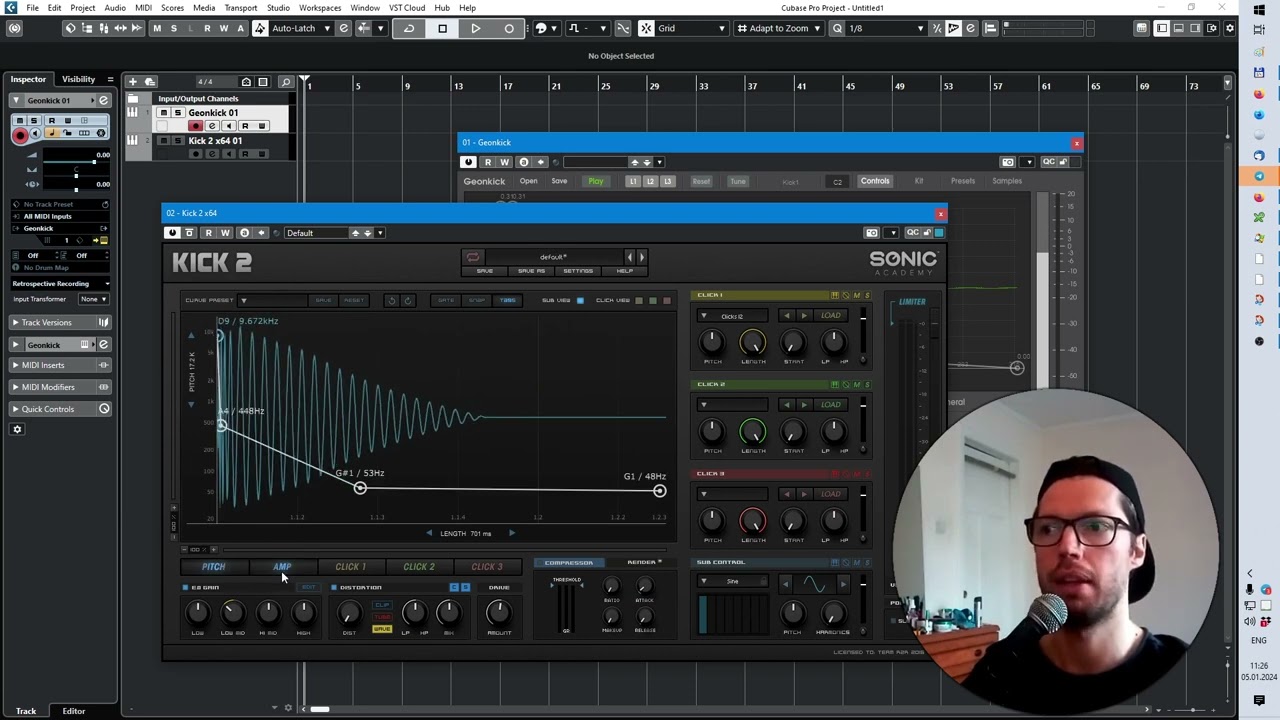
Task: Click the Sub Control HARMONICS knob
Action: click(x=833, y=611)
